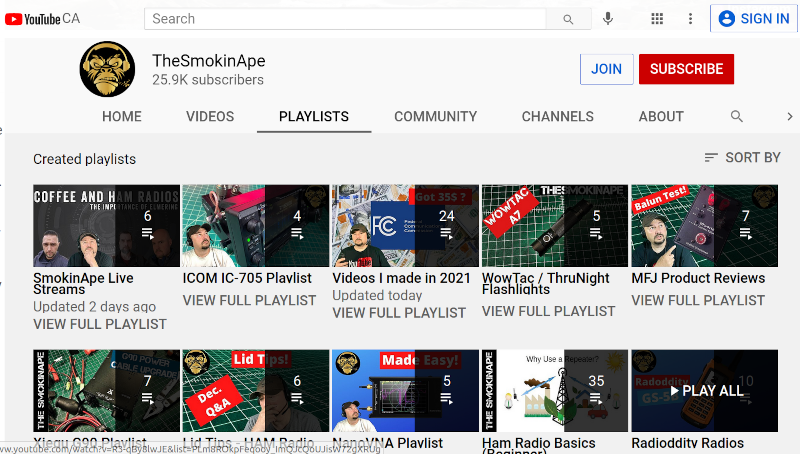The image size is (800, 454).
Task: Click Updated 2 days ago text
Action: coord(94,307)
